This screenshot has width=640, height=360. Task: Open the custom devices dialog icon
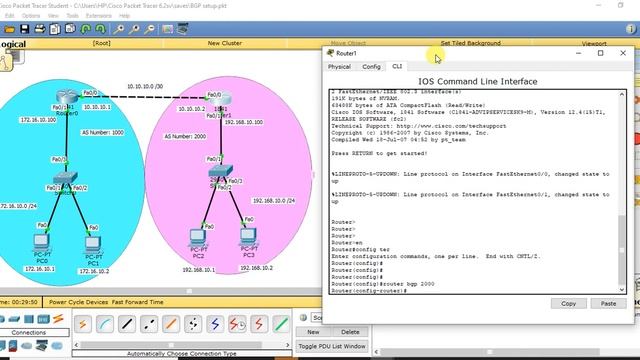pyautogui.click(x=183, y=29)
